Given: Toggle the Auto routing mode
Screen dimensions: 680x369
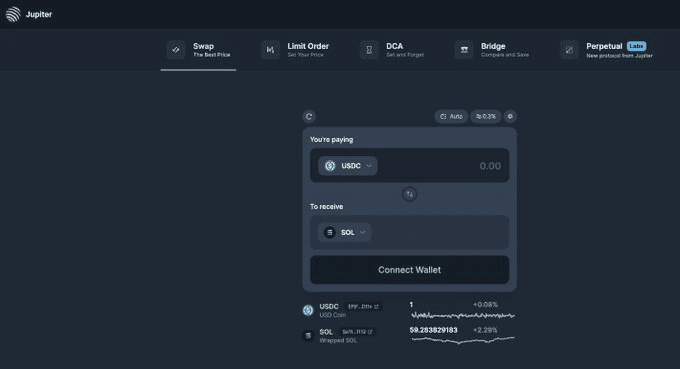Looking at the screenshot, I should click(x=451, y=116).
